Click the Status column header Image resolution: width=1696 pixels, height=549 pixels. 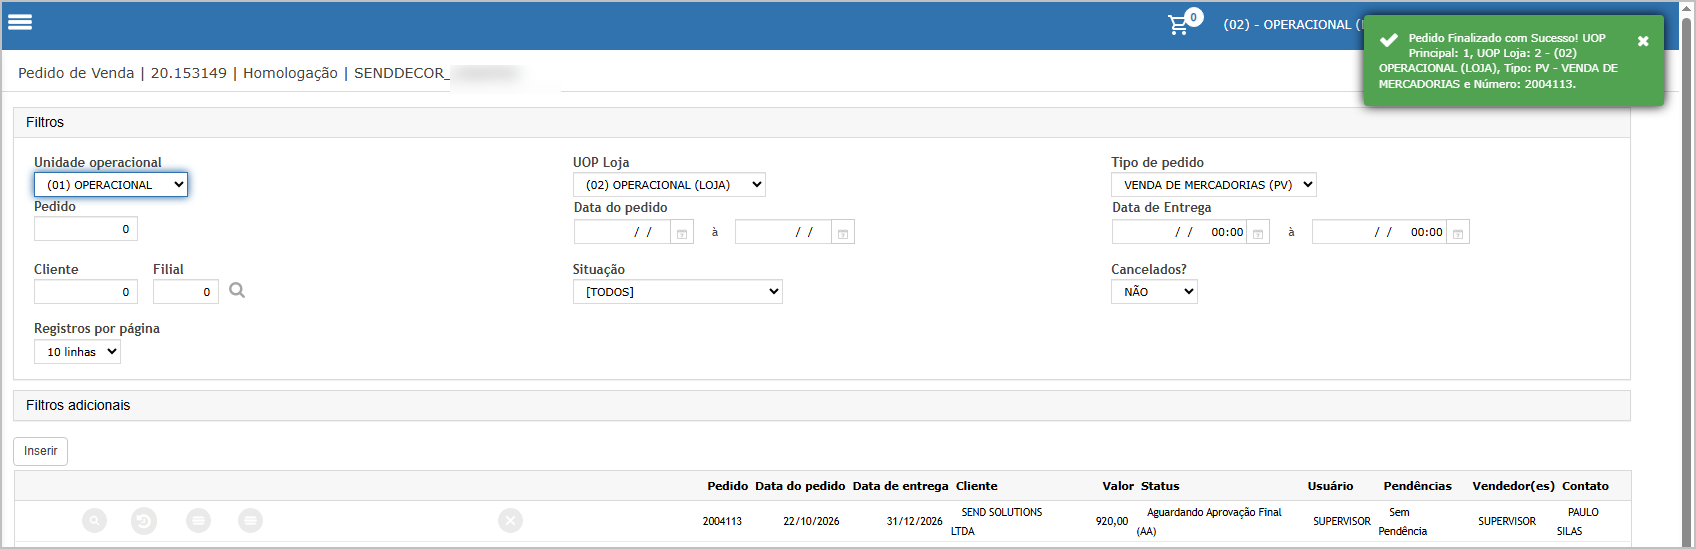coord(1160,486)
